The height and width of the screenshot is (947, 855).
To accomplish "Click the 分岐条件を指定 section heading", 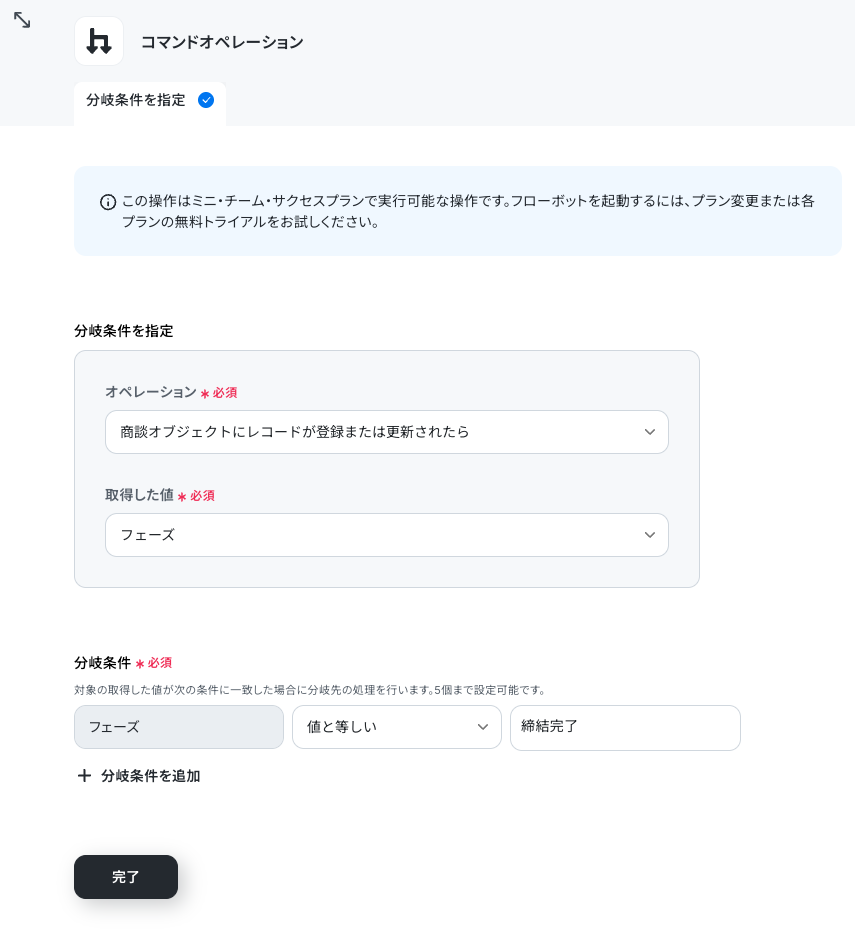I will pyautogui.click(x=124, y=330).
